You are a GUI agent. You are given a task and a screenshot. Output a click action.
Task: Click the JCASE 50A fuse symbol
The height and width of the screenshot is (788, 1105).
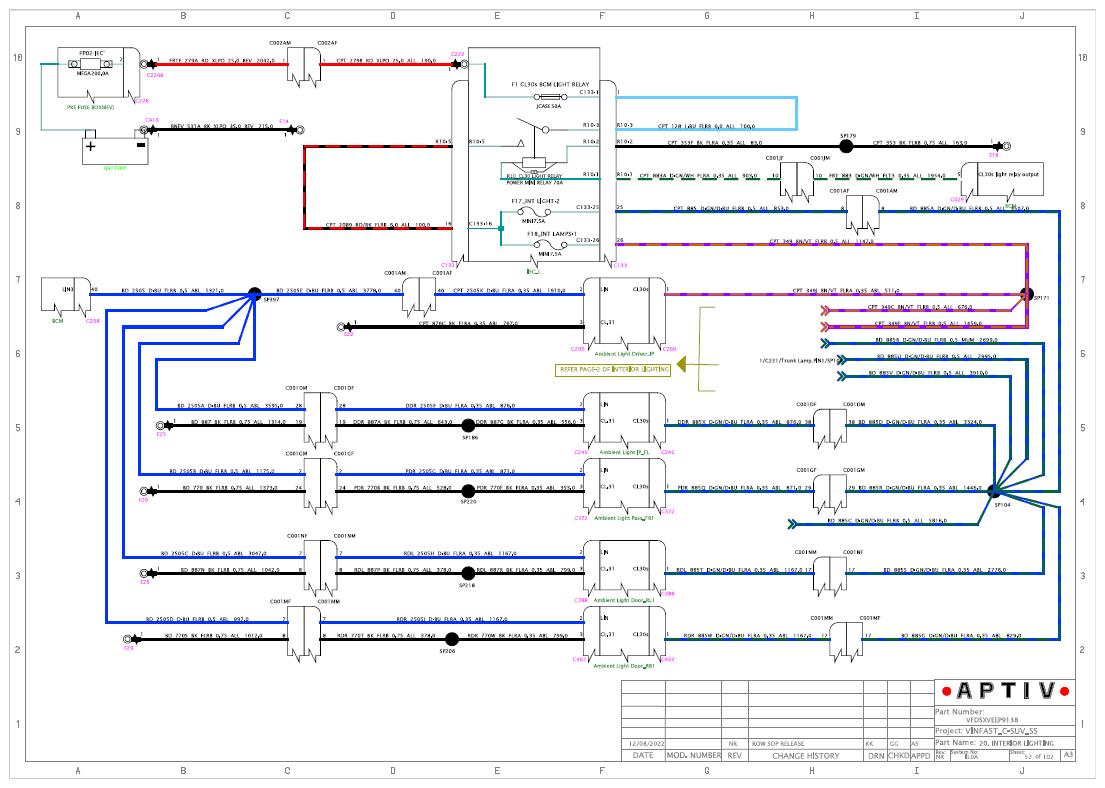click(550, 97)
